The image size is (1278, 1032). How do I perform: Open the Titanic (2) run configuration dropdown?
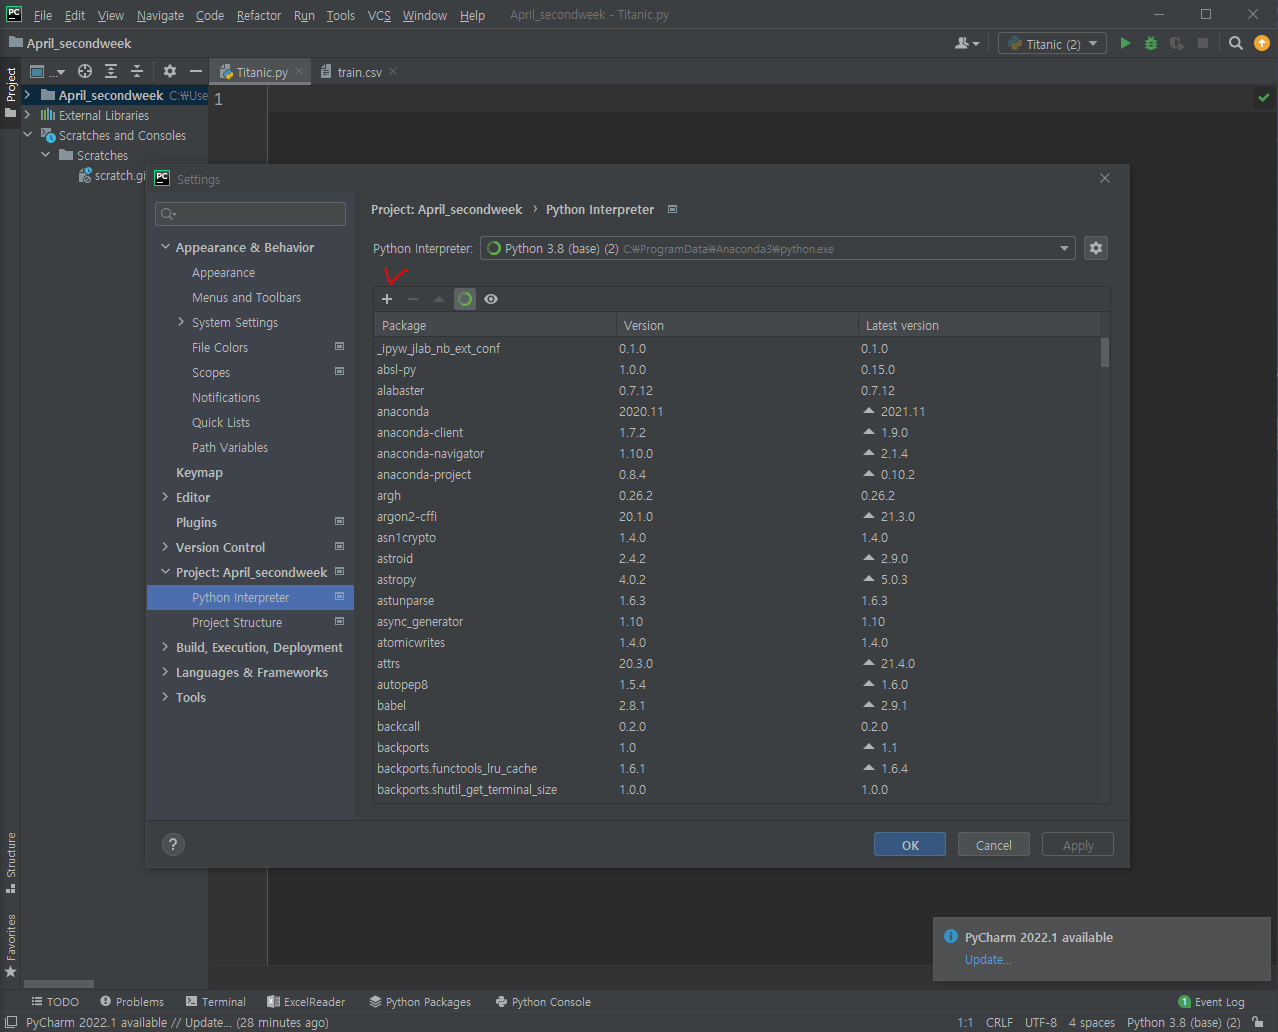point(1053,44)
